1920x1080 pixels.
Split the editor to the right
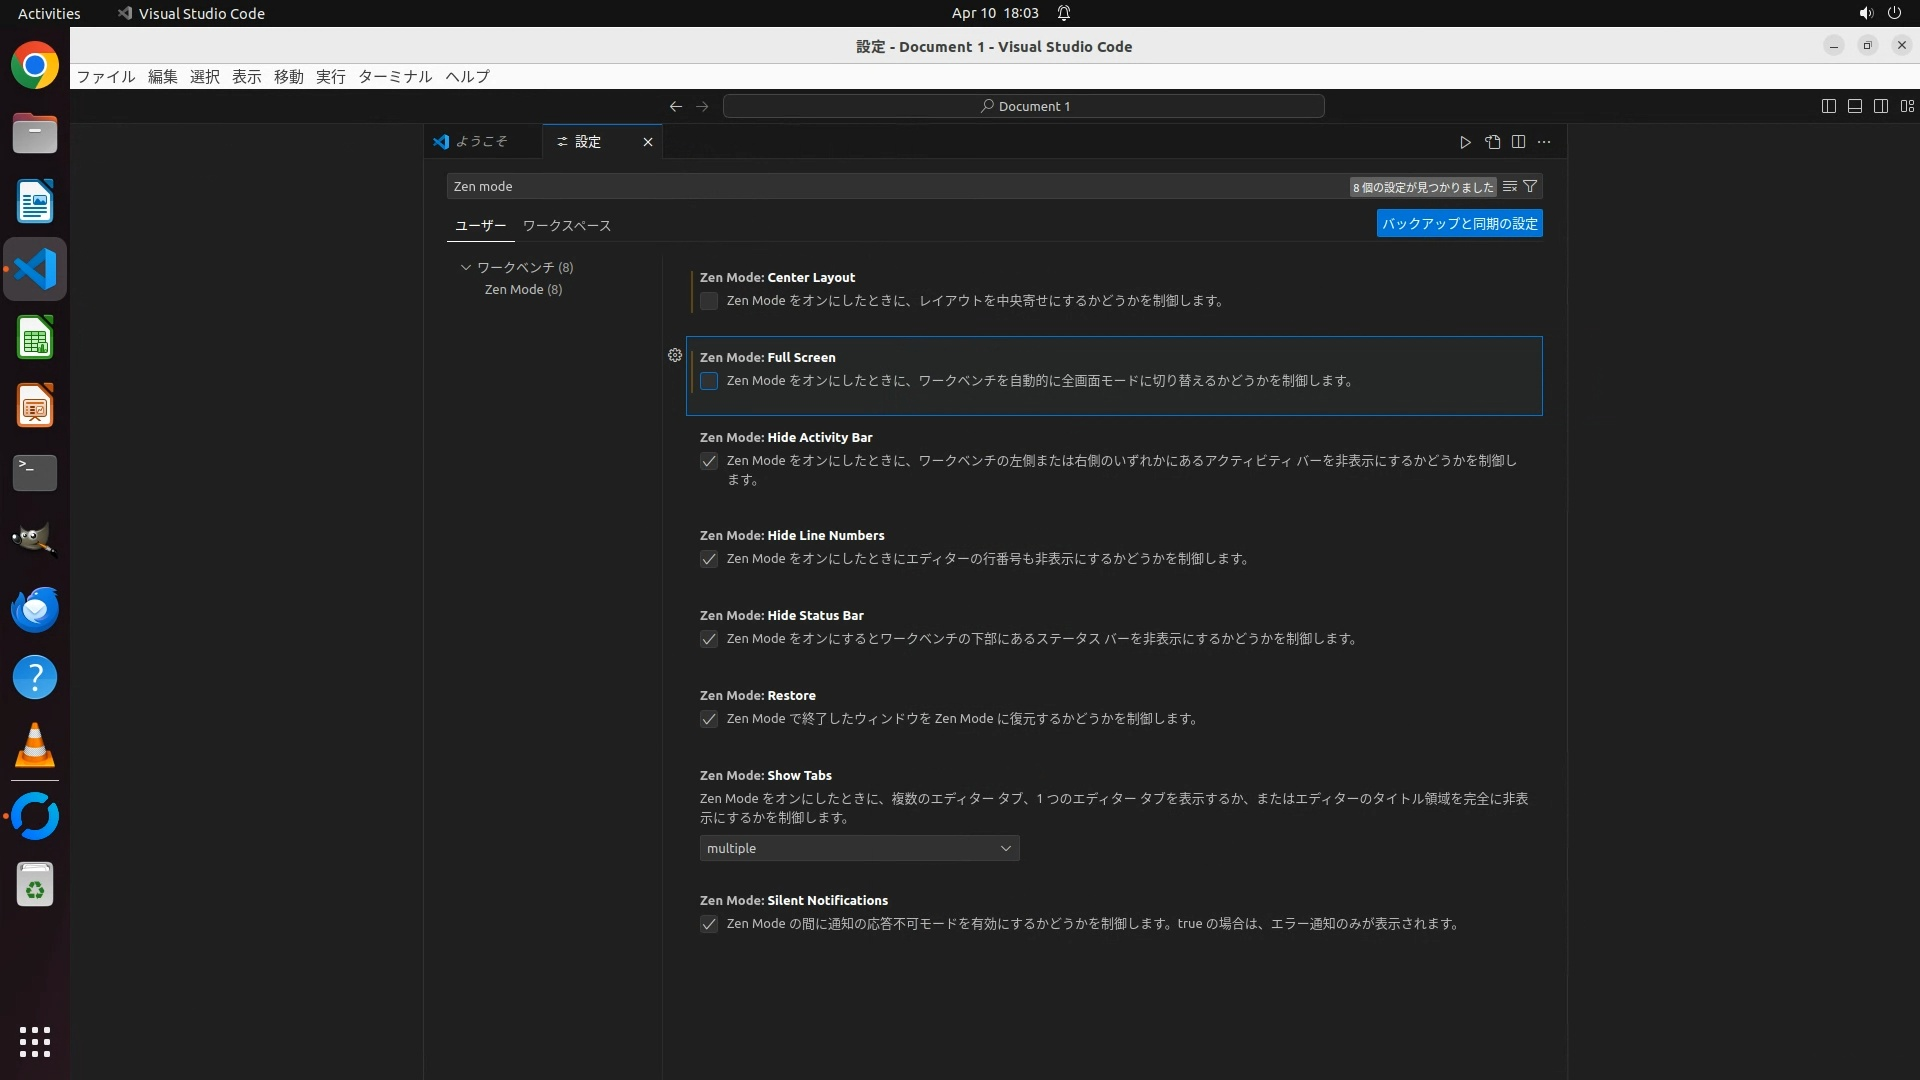pos(1518,142)
